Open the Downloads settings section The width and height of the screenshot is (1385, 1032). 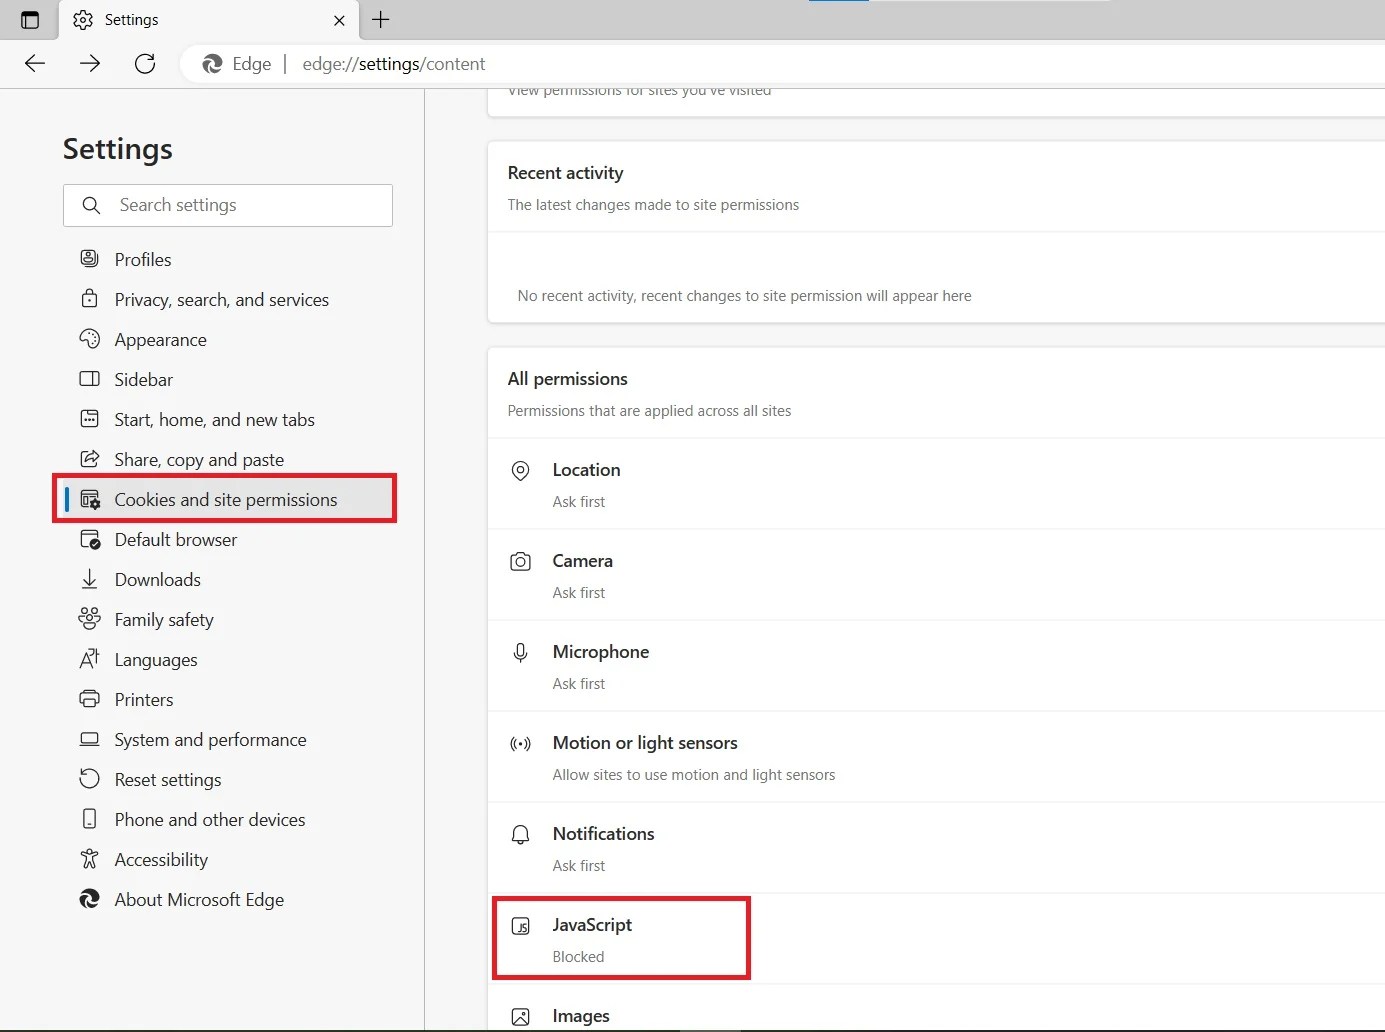coord(157,579)
